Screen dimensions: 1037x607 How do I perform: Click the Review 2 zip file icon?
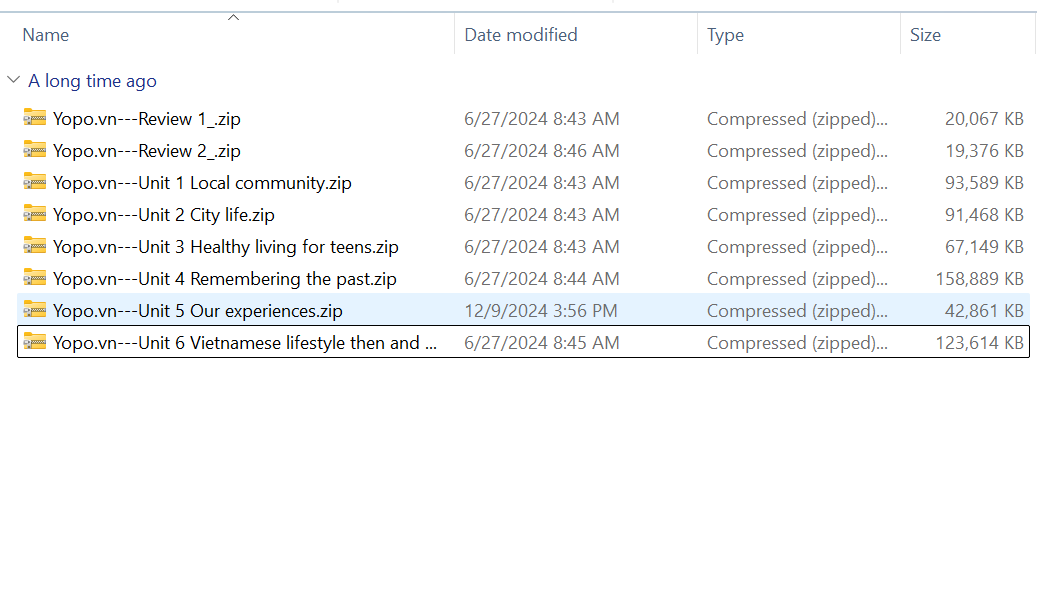point(35,150)
